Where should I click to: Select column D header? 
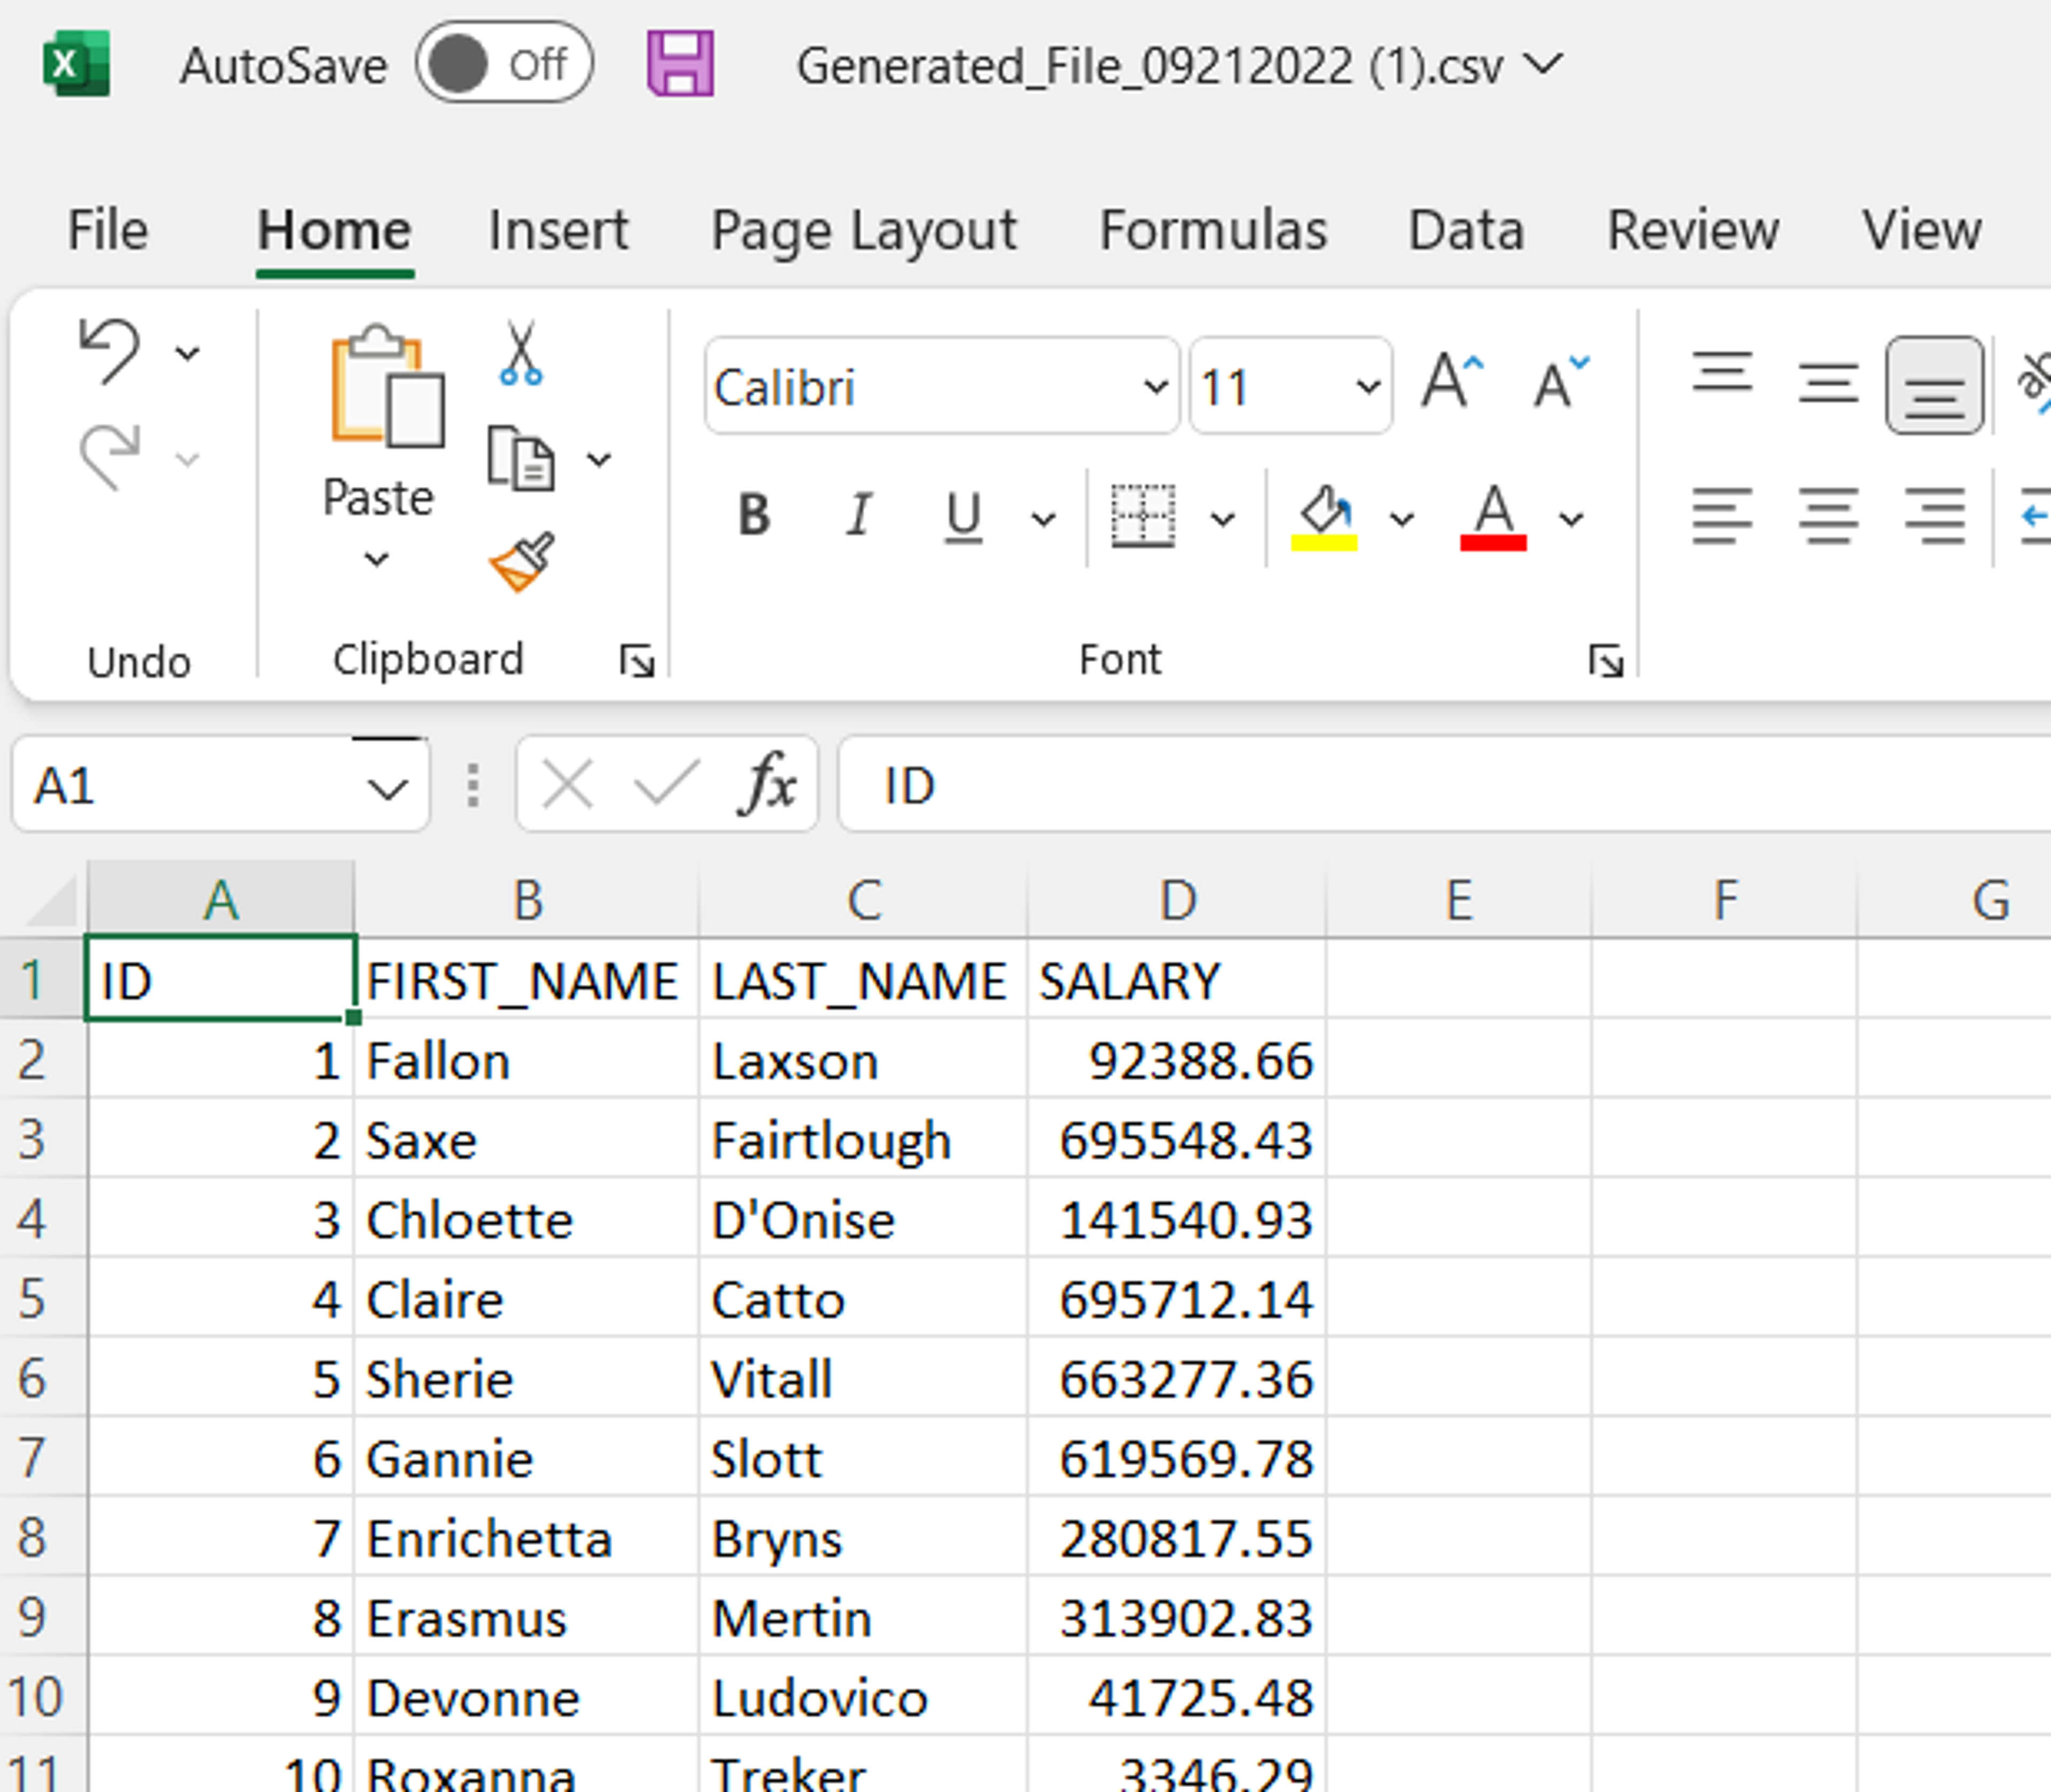tap(1177, 900)
